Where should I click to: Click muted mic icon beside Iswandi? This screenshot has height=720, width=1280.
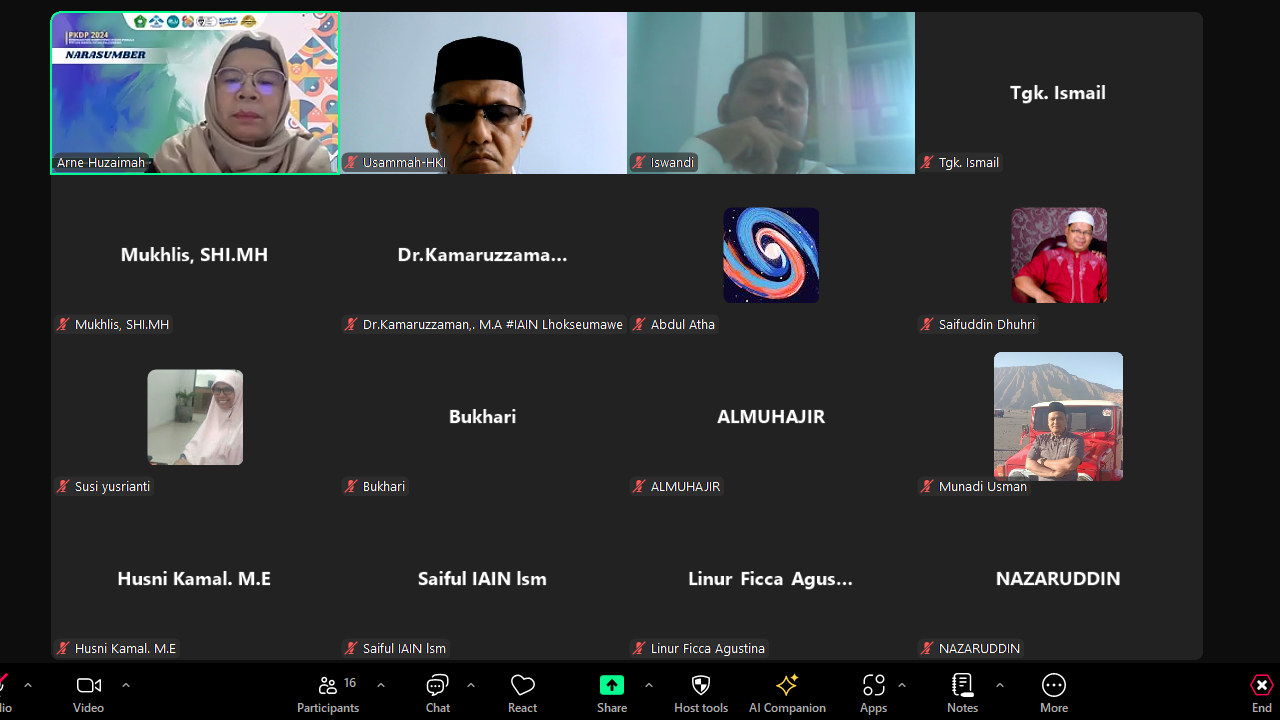click(639, 162)
